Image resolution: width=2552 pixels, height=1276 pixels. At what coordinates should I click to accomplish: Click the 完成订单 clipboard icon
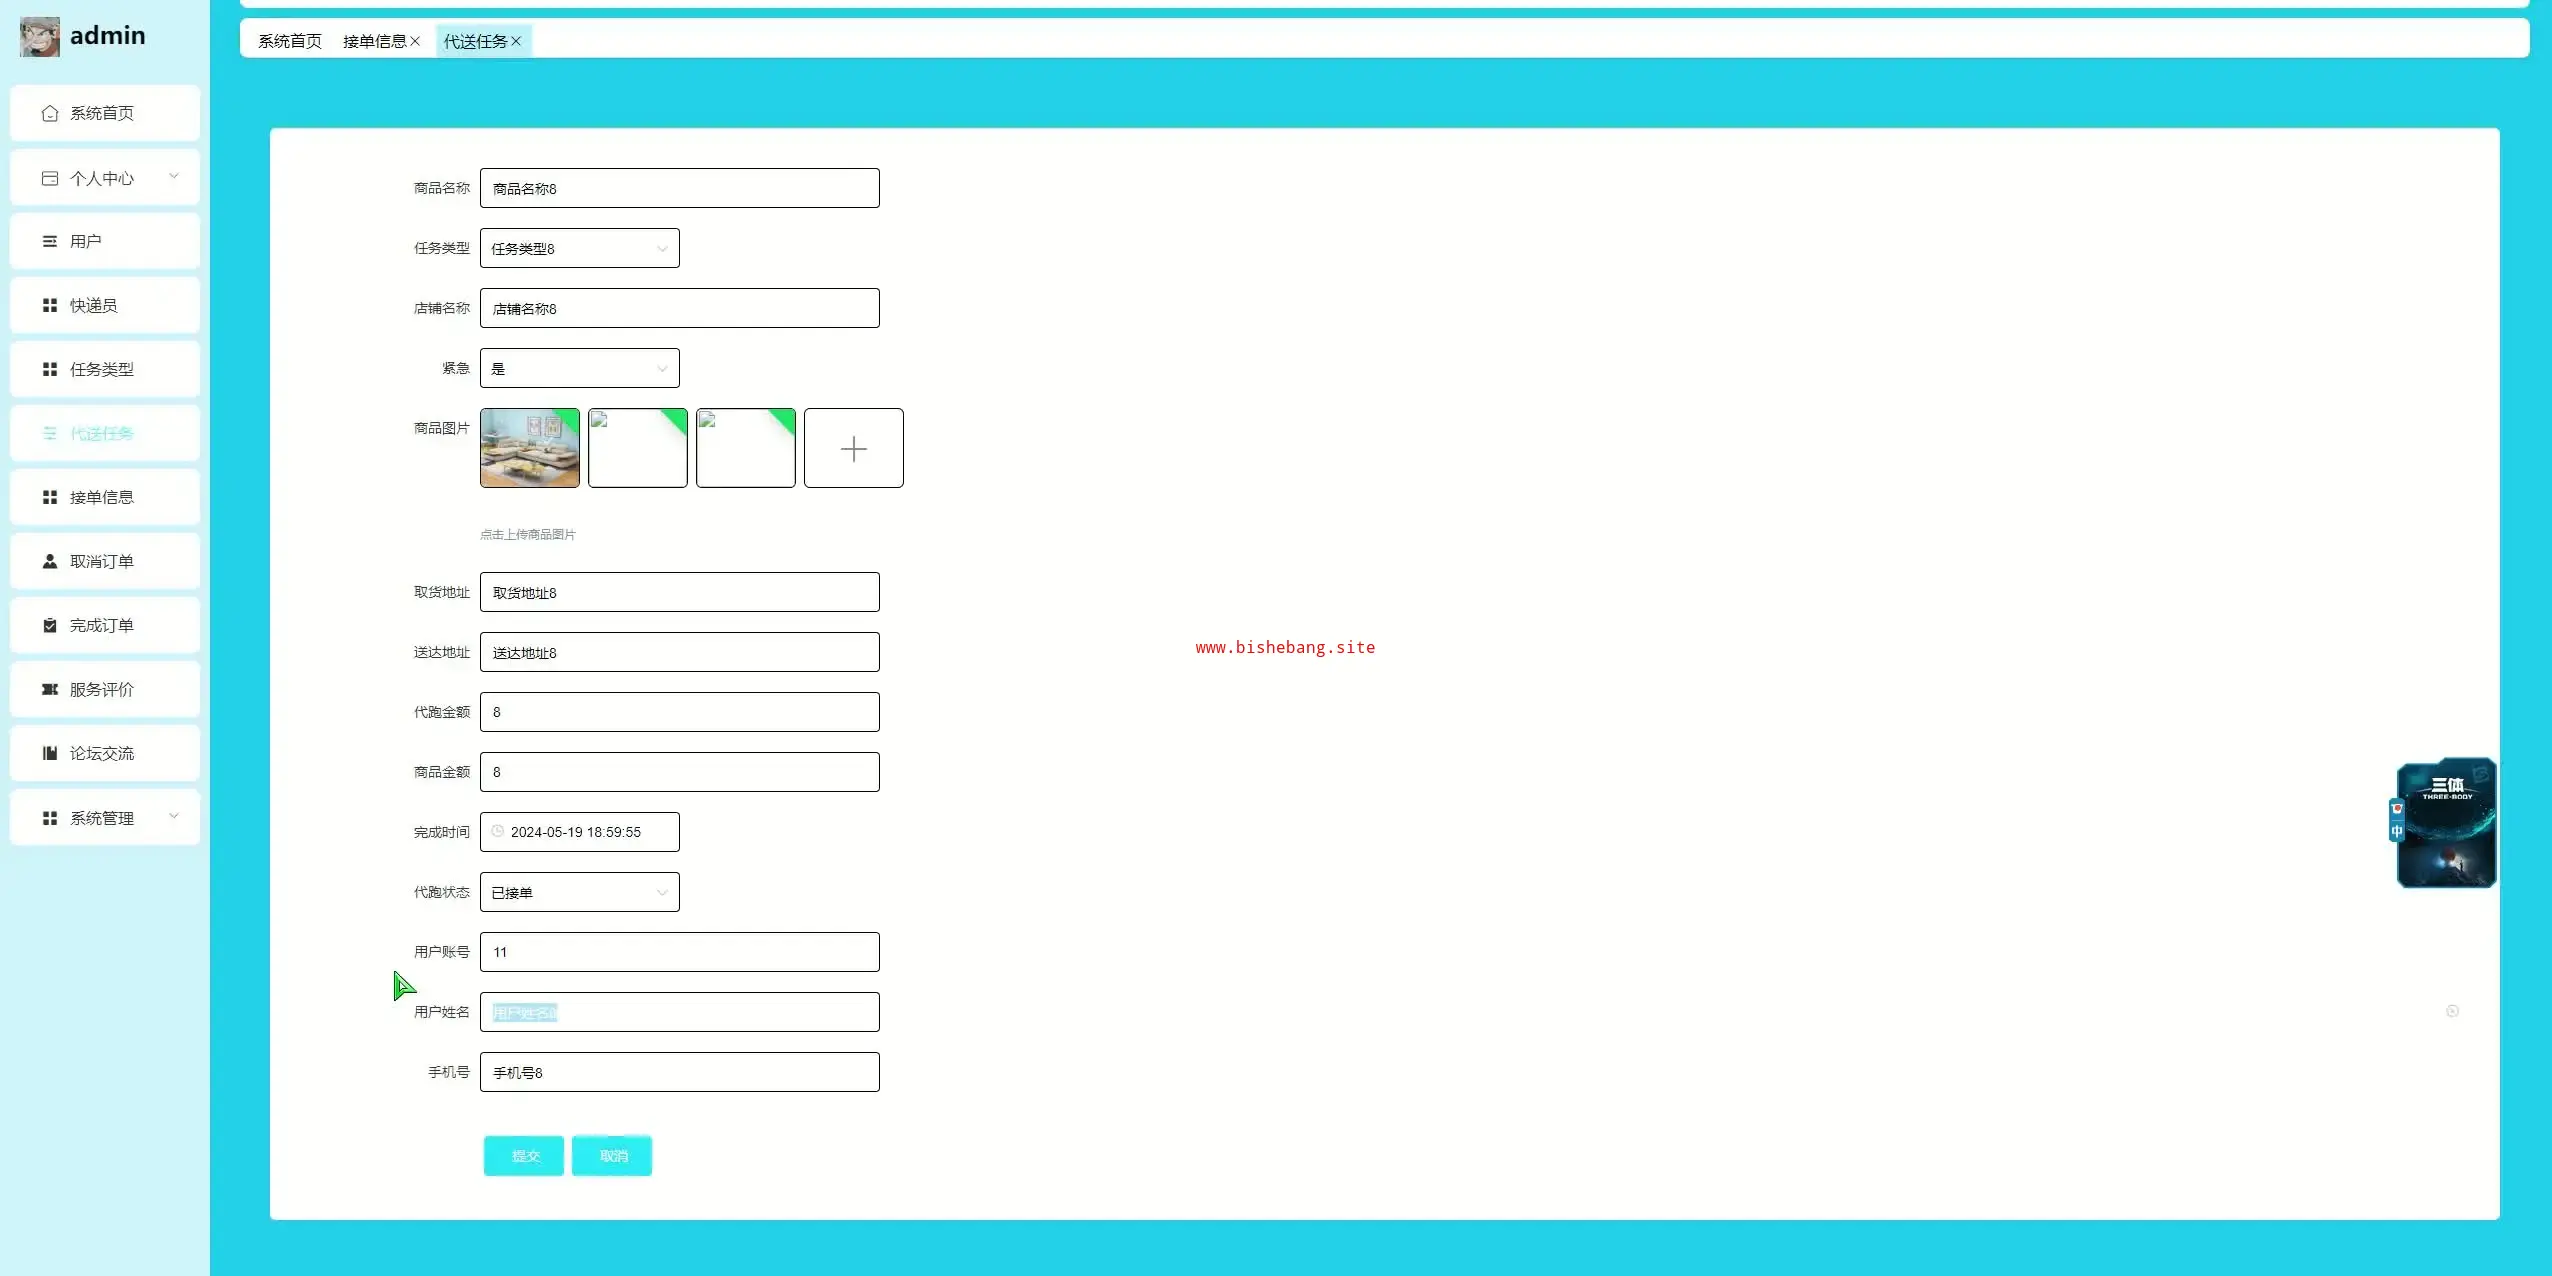click(x=50, y=625)
